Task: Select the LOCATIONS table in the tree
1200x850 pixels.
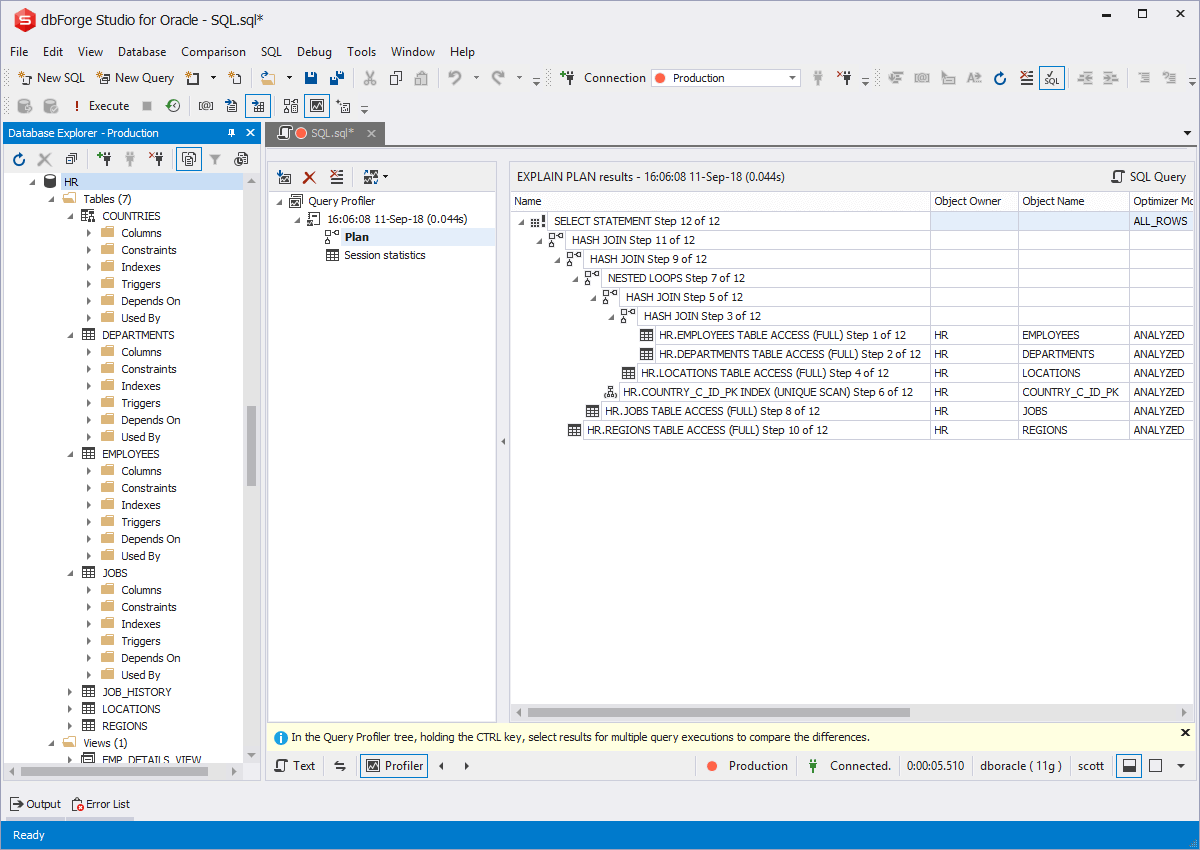Action: tap(131, 709)
